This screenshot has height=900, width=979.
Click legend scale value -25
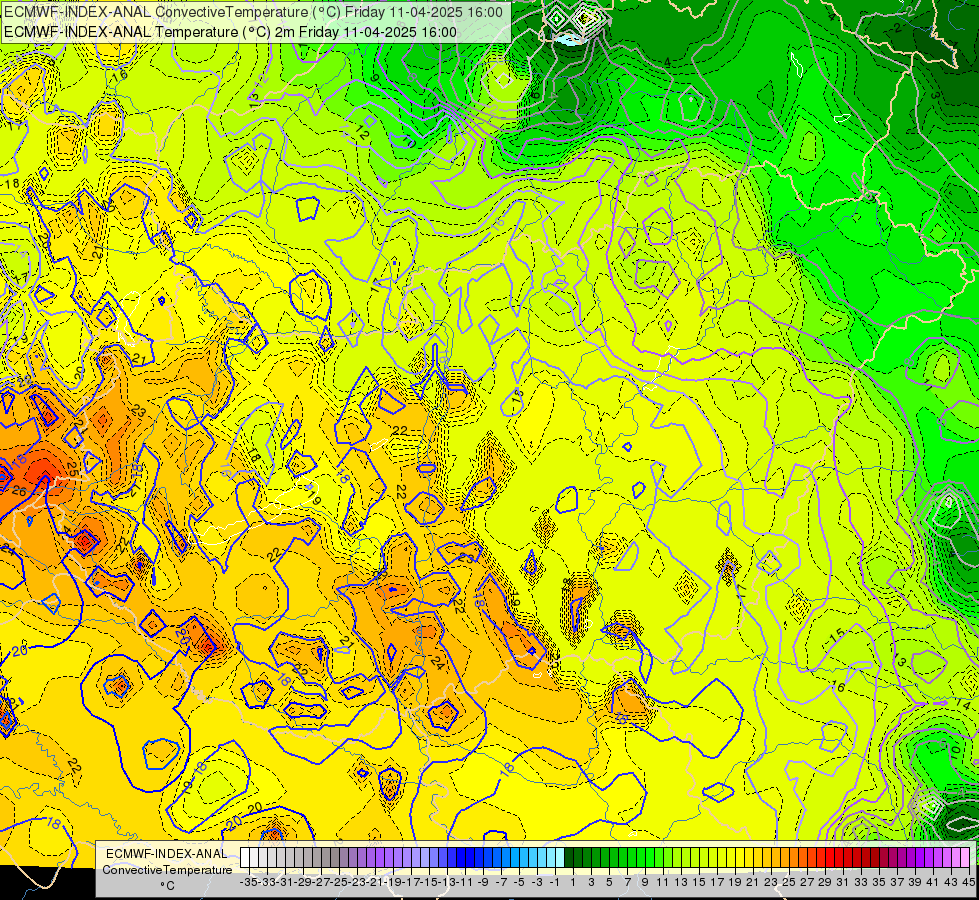[338, 882]
